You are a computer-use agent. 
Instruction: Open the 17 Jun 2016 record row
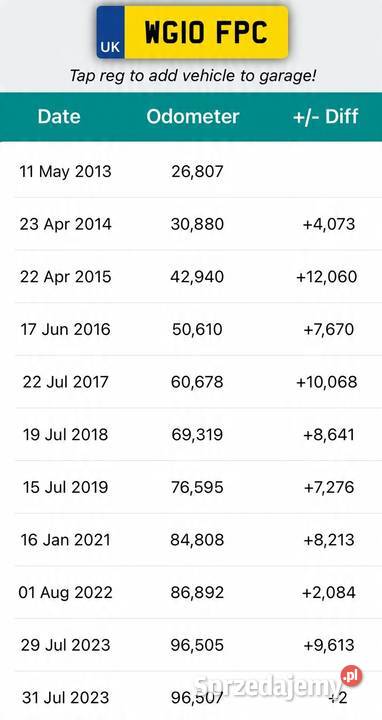pos(191,329)
